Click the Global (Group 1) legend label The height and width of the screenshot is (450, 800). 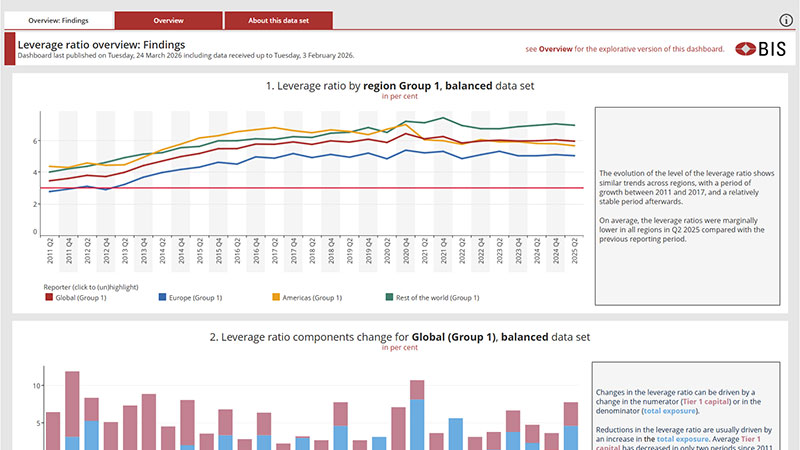click(81, 297)
